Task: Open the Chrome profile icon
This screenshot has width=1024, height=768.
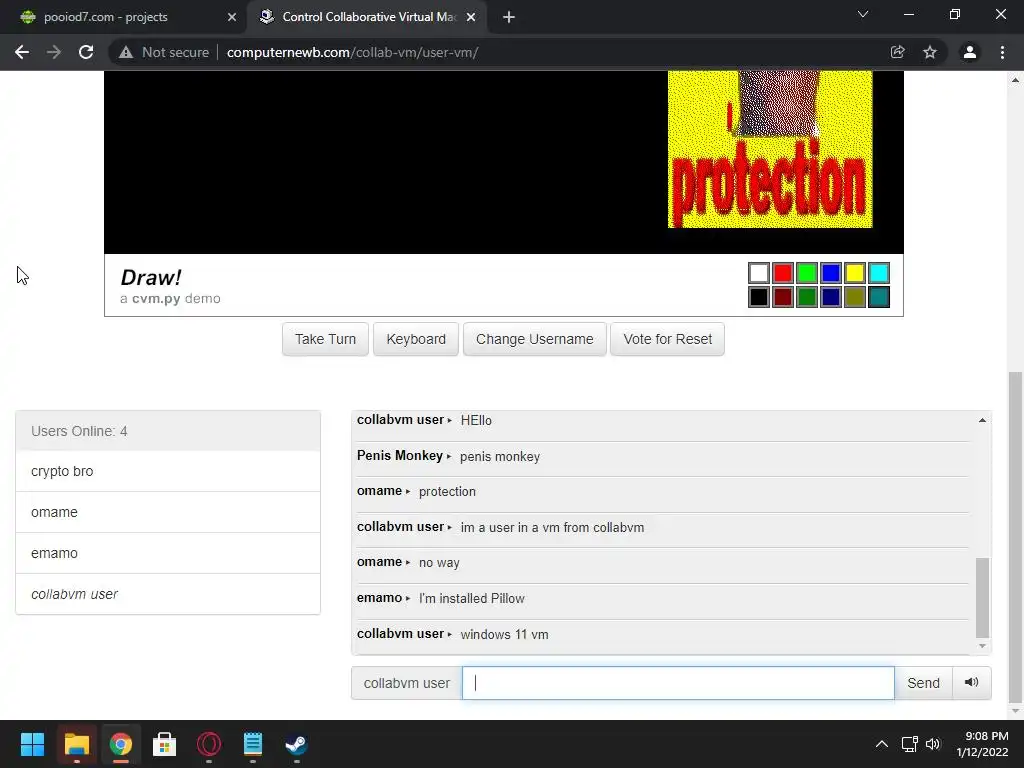Action: click(x=970, y=52)
